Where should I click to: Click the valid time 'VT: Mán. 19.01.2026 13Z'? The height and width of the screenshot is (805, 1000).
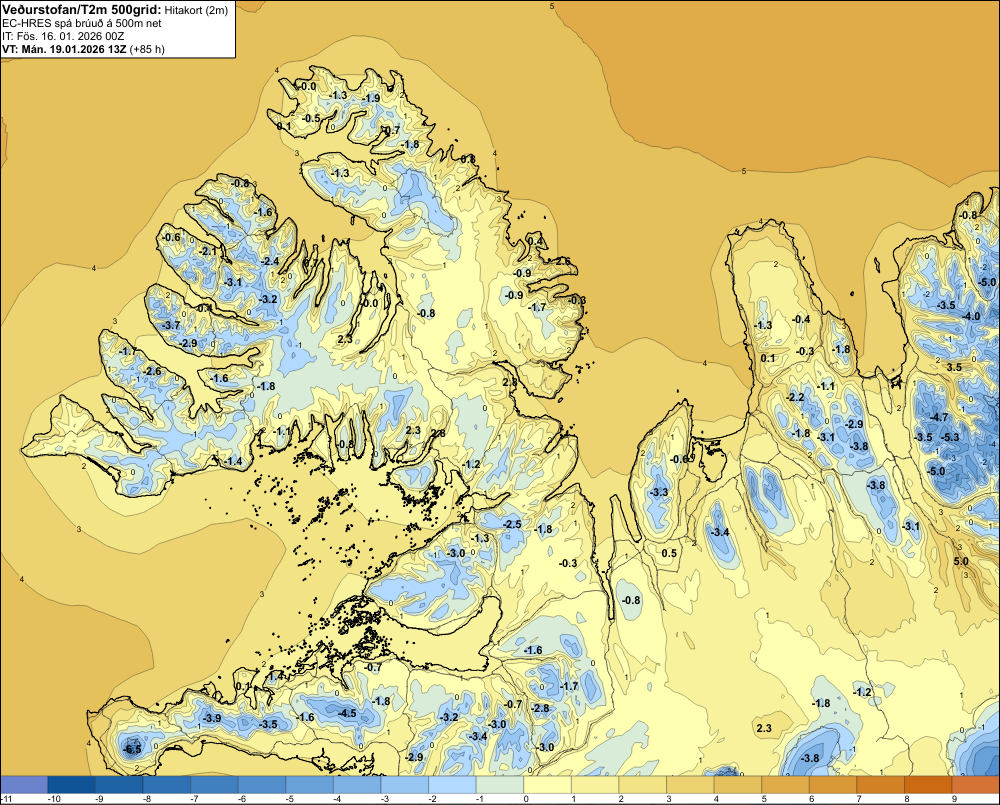coord(64,49)
